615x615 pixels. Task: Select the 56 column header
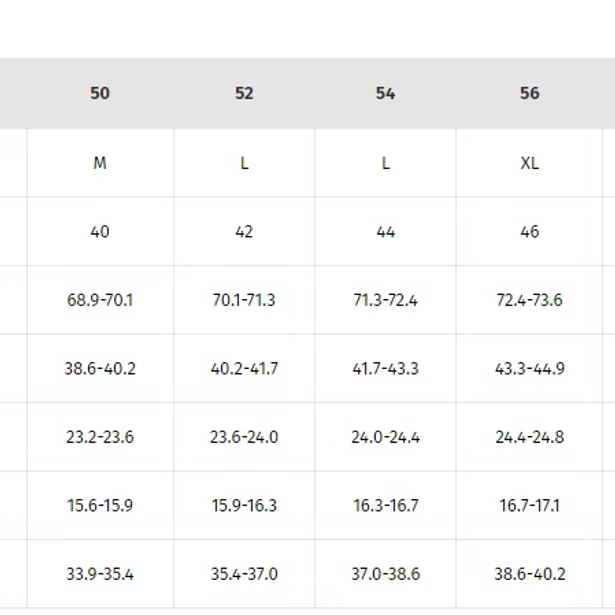point(529,93)
